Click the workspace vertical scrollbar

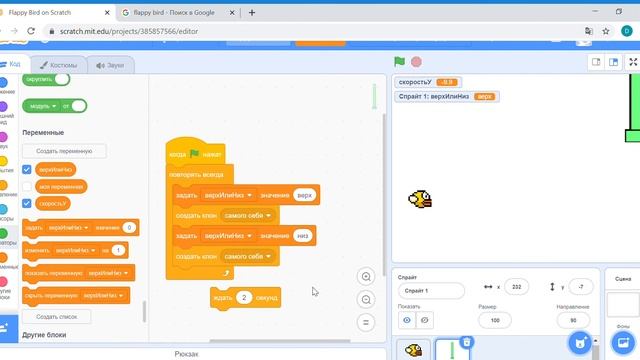(x=383, y=194)
